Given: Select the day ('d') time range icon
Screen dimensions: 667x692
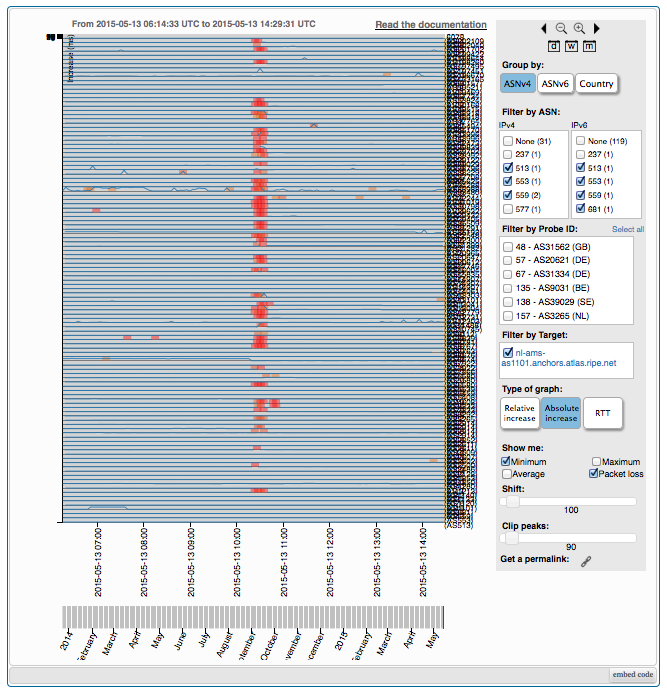Looking at the screenshot, I should (553, 46).
